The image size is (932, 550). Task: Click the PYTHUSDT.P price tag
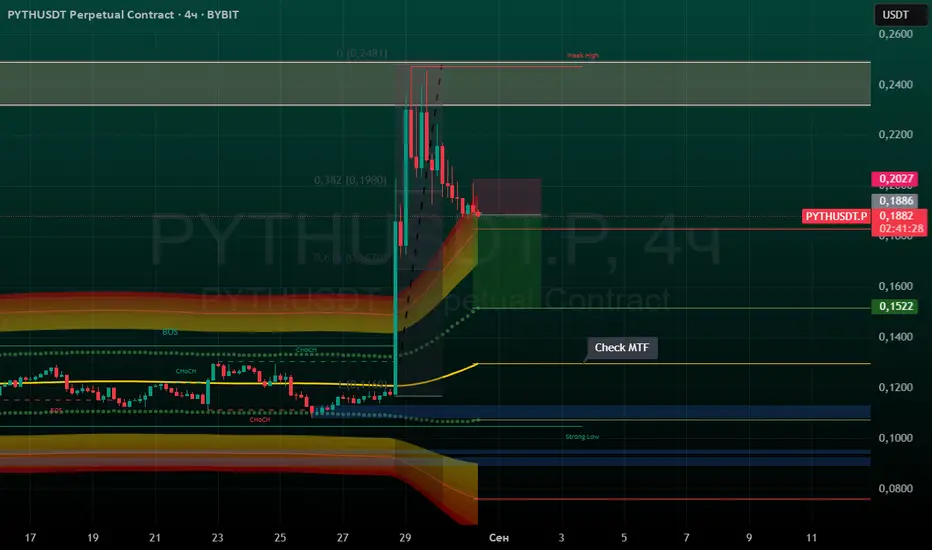point(836,216)
